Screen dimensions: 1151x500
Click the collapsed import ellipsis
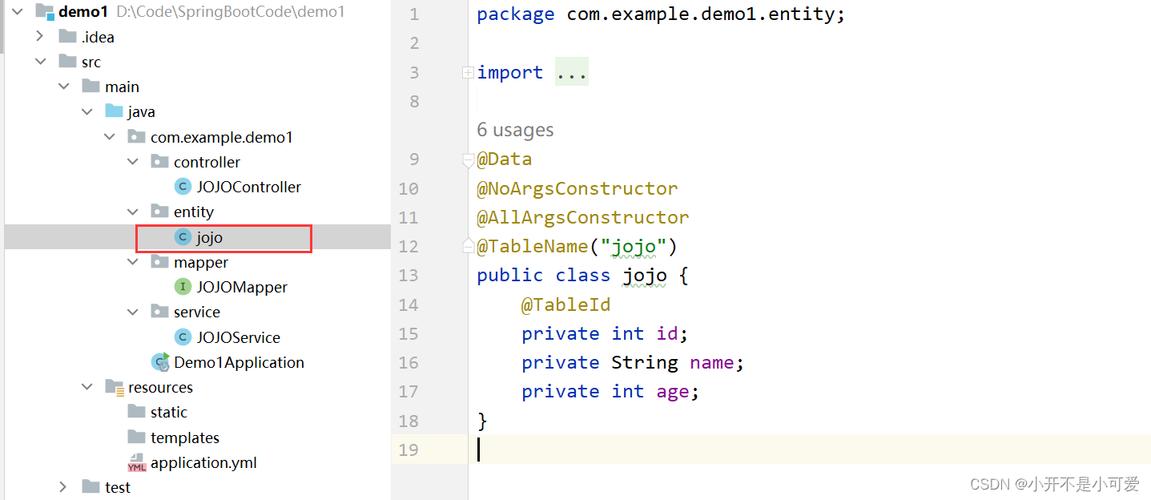(572, 73)
